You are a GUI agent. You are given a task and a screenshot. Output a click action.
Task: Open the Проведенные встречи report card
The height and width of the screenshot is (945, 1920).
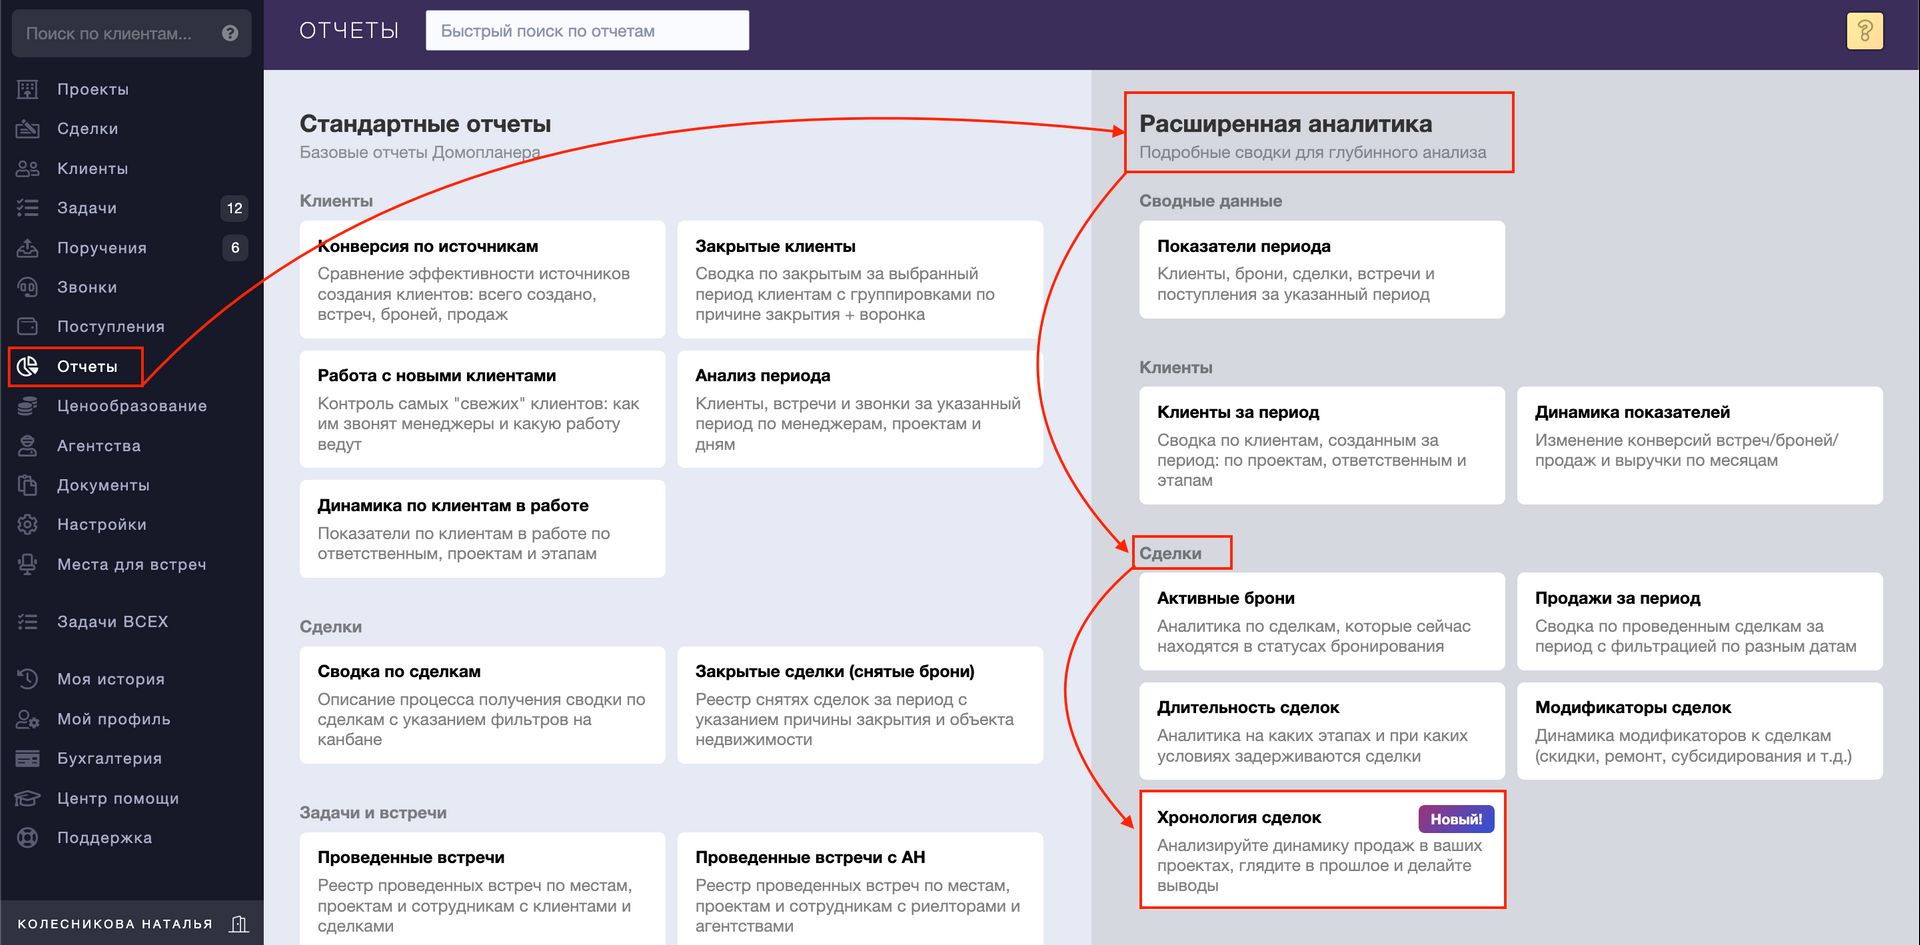(x=482, y=889)
